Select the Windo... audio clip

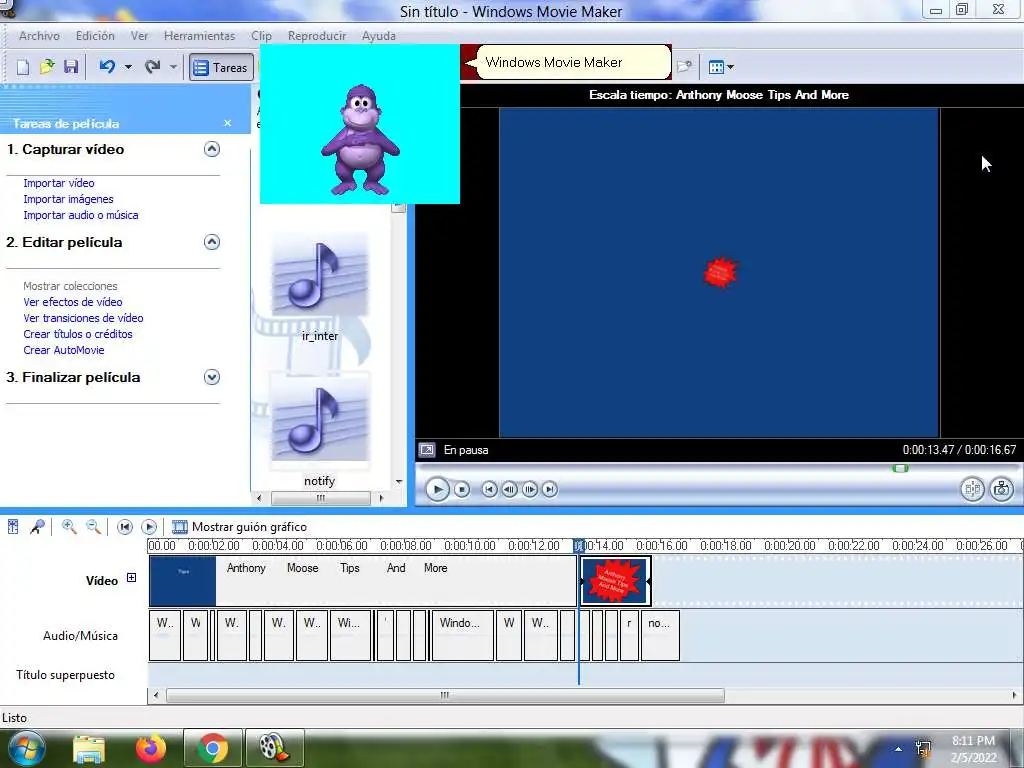[462, 635]
